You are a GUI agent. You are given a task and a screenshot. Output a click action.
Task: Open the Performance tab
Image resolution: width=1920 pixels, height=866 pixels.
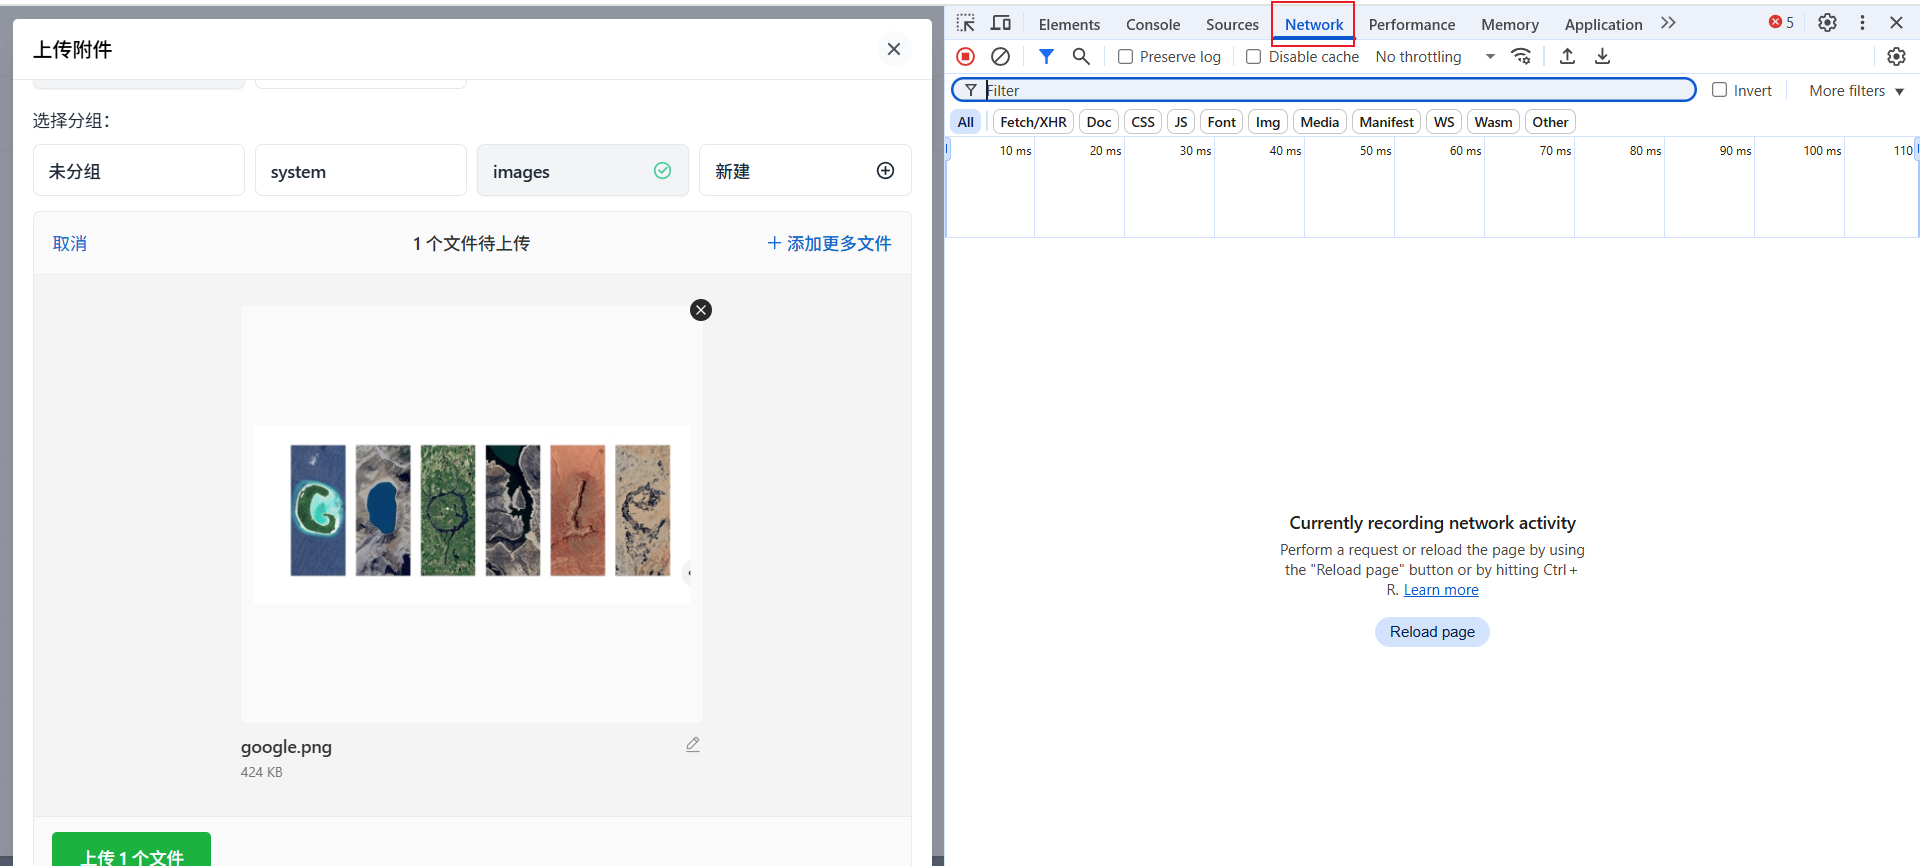pyautogui.click(x=1411, y=24)
